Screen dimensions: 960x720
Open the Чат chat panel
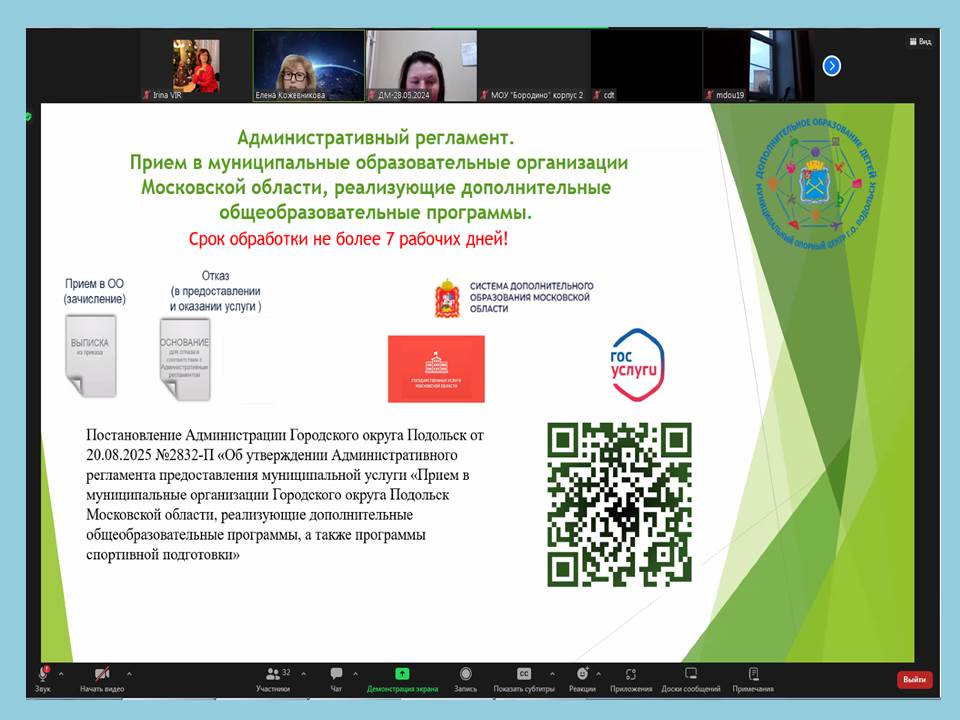[336, 675]
